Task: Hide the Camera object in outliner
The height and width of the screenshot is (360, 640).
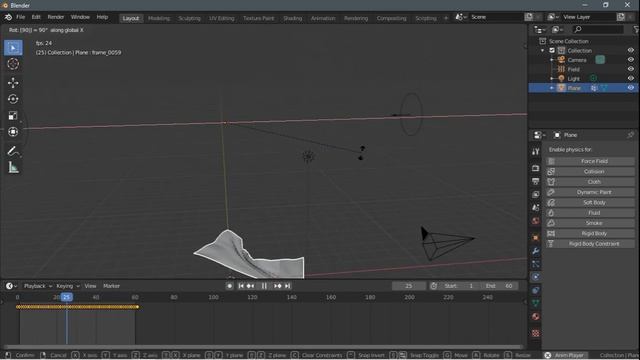Action: pos(631,60)
